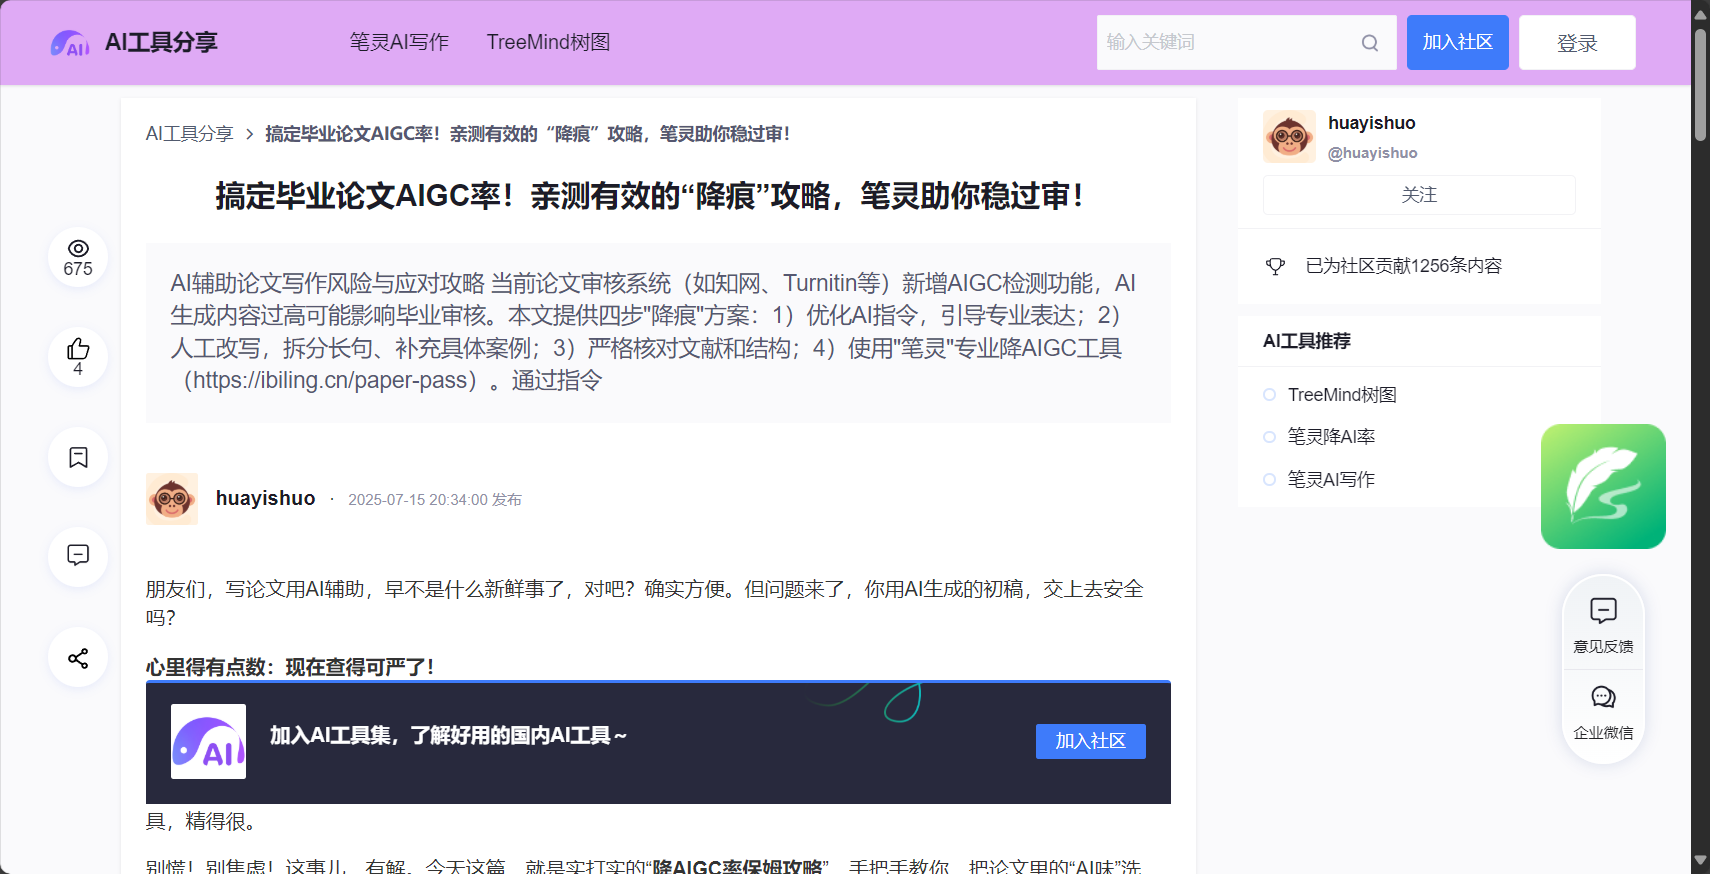Click huayishuo avatar in sidebar card
The image size is (1710, 874).
(1289, 136)
